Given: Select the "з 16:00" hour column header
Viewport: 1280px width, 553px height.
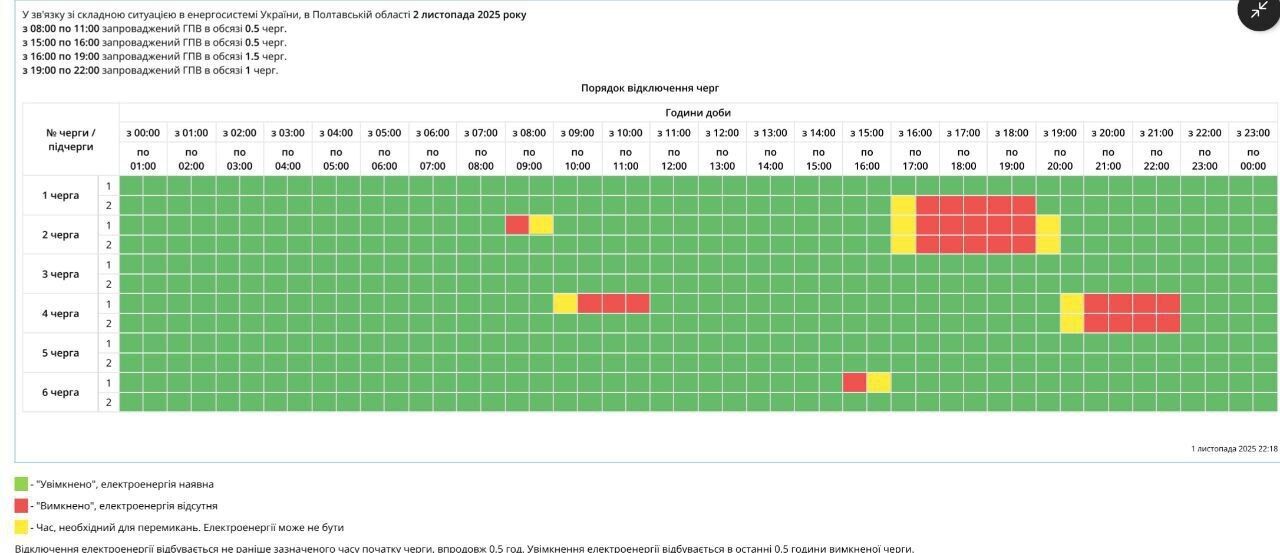Looking at the screenshot, I should pos(915,132).
